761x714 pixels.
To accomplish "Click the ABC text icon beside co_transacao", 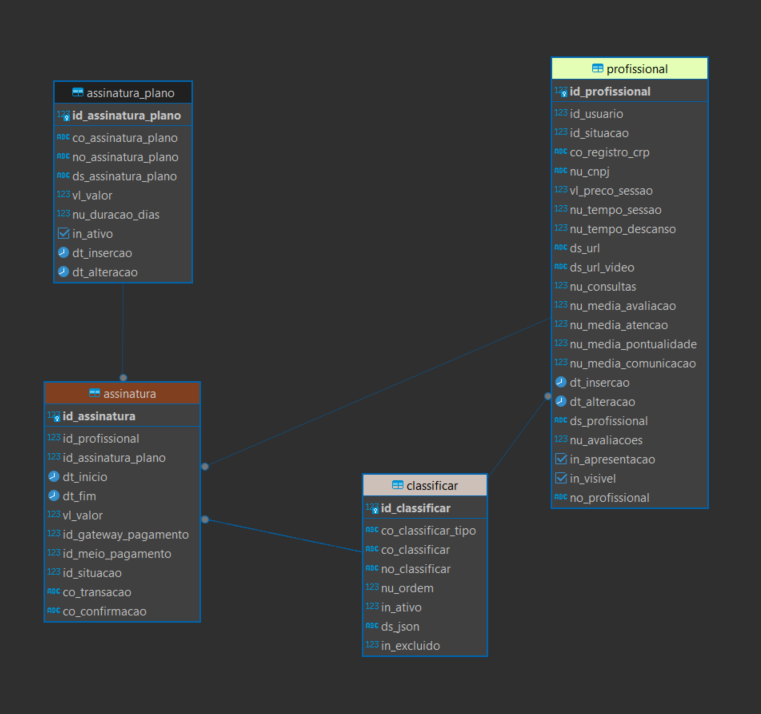I will coord(54,592).
